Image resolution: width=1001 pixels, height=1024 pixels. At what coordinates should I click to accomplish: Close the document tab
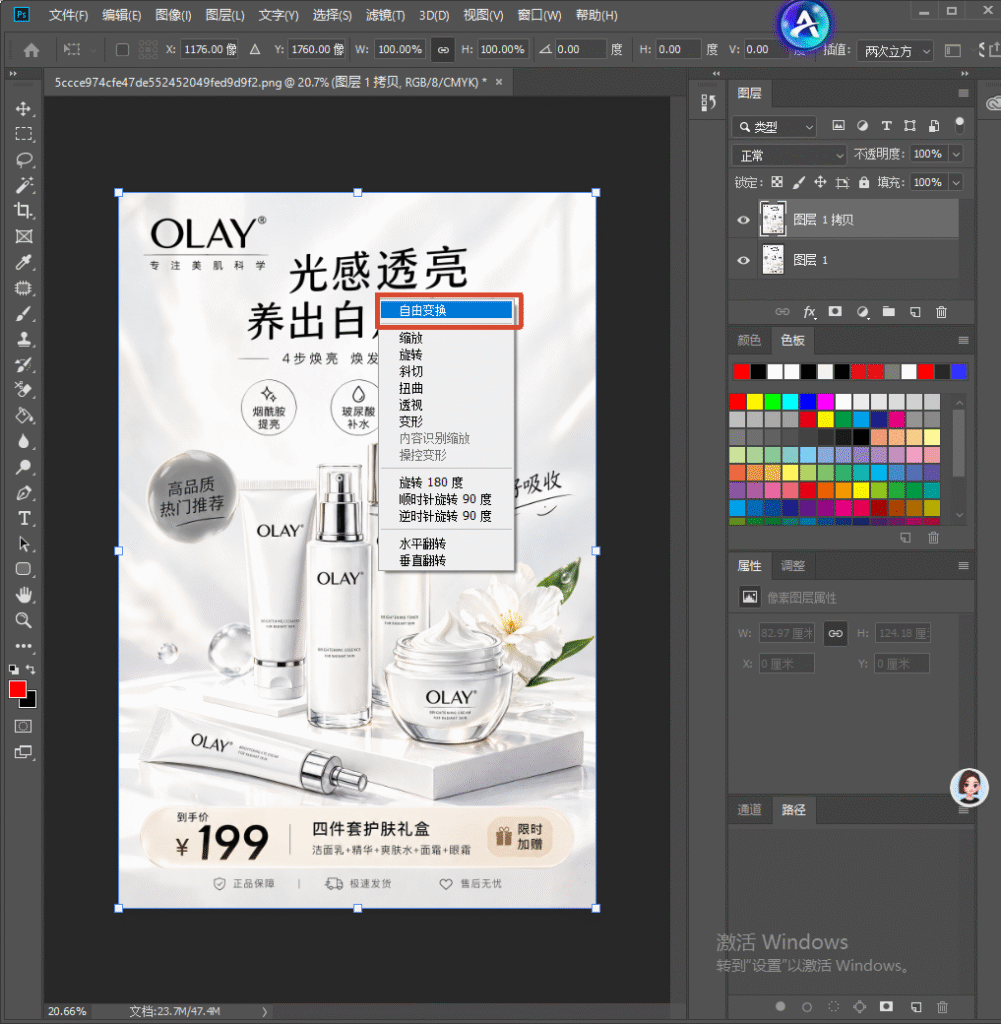(x=499, y=82)
